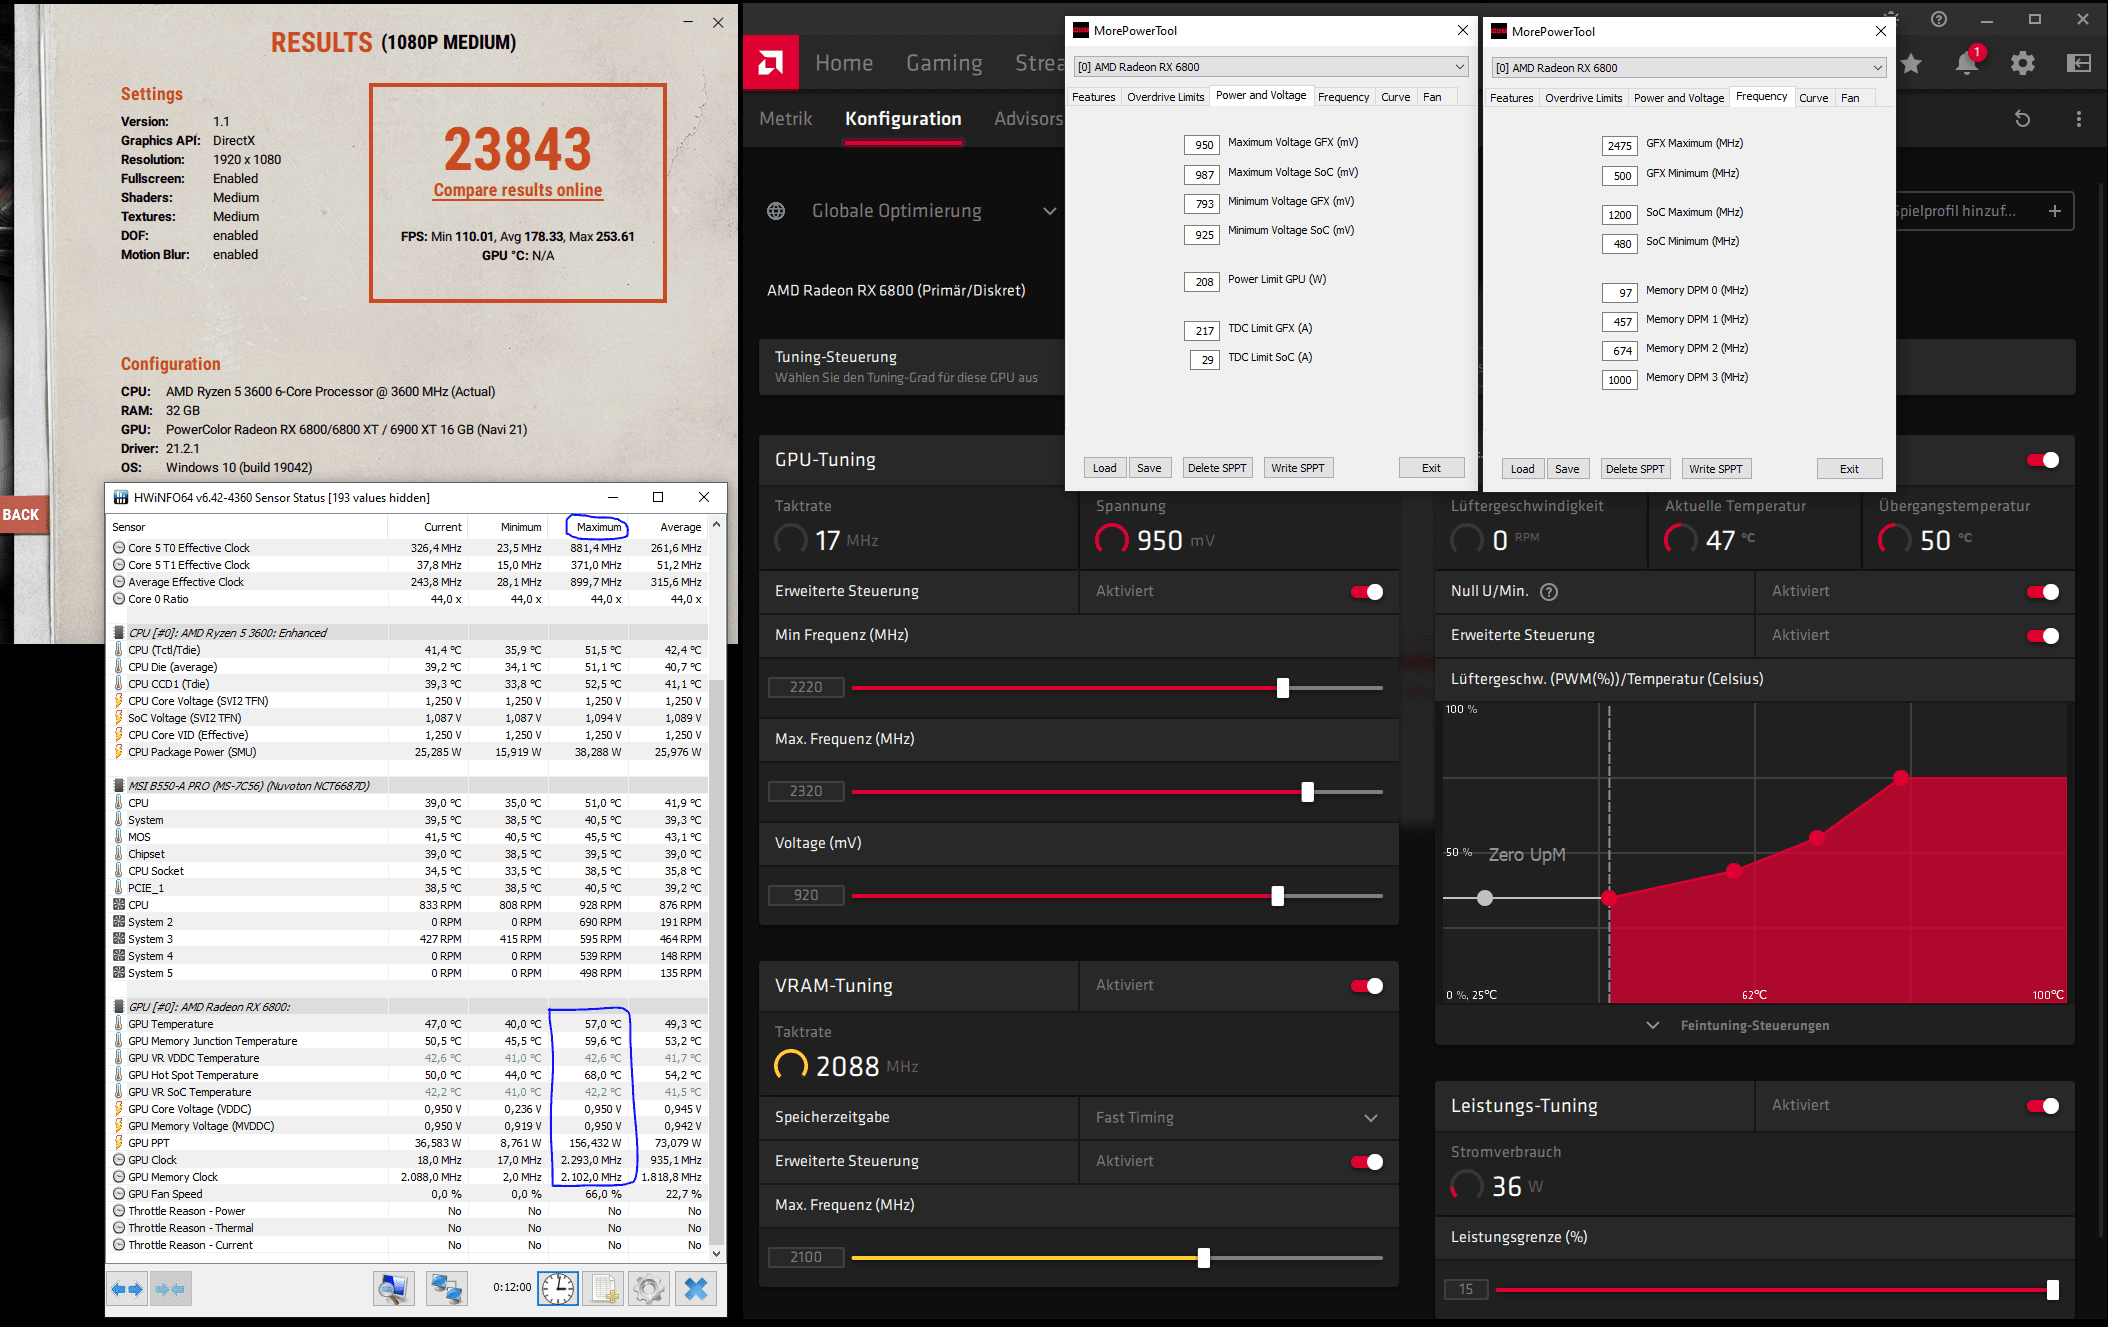The height and width of the screenshot is (1327, 2108).
Task: Click HWiNFO collapse columns inward-arrow icon
Action: pyautogui.click(x=171, y=1289)
